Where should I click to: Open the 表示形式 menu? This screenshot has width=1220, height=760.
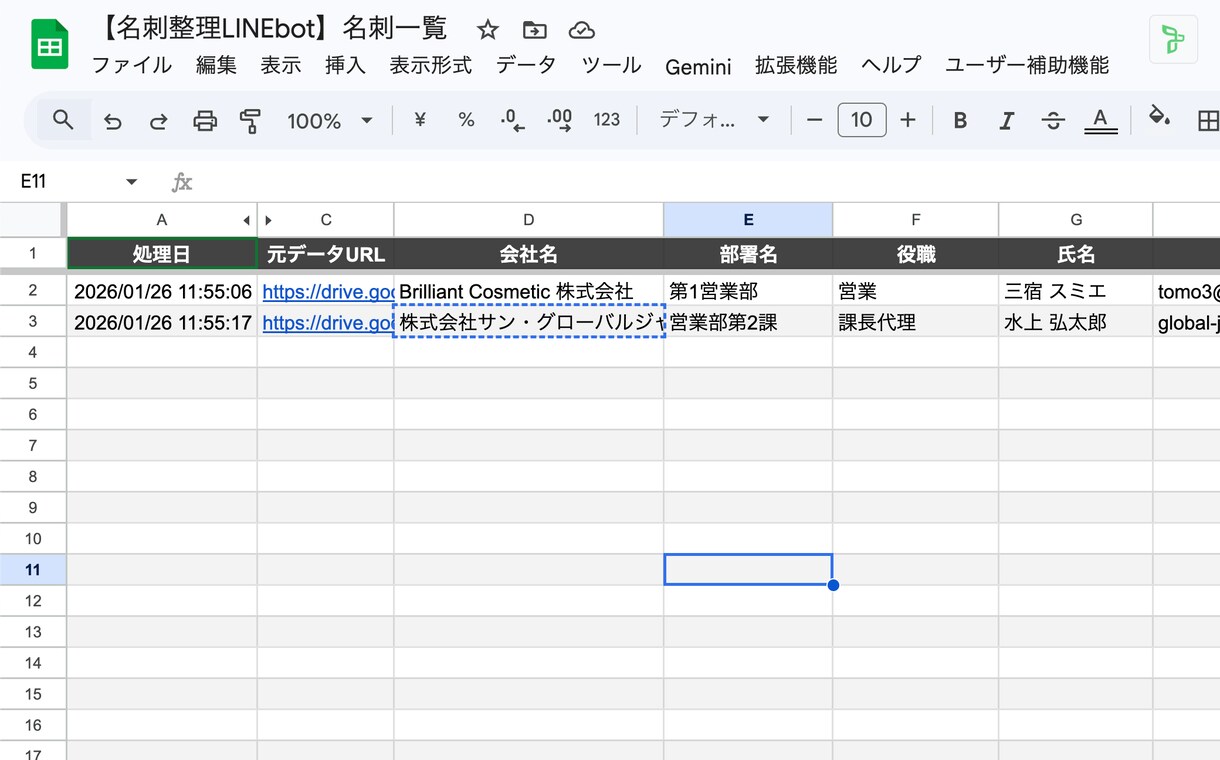430,66
